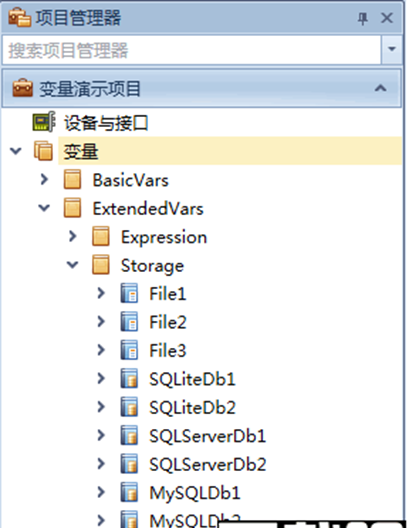Click the pin icon in panel header
Image resolution: width=409 pixels, height=528 pixels.
click(x=363, y=19)
